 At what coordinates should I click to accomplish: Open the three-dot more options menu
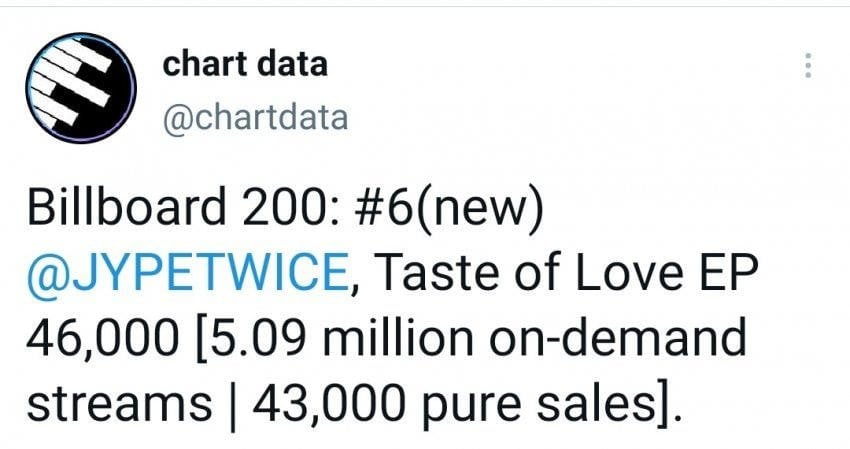[807, 66]
